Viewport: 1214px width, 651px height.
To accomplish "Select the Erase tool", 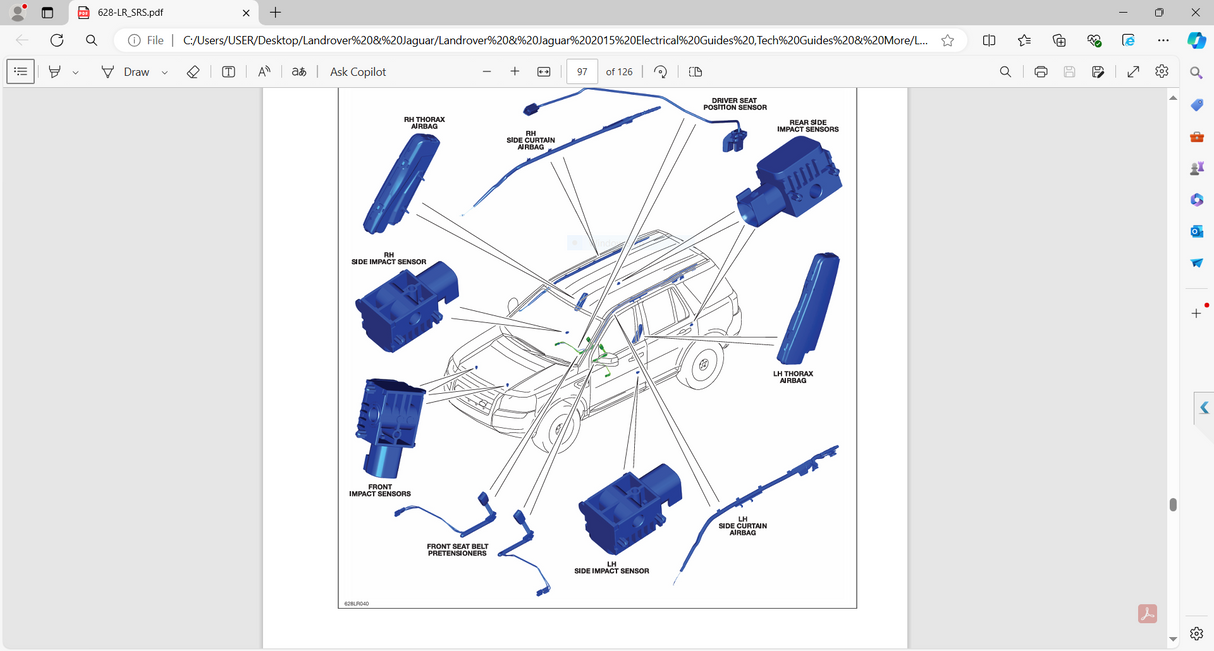I will (192, 71).
